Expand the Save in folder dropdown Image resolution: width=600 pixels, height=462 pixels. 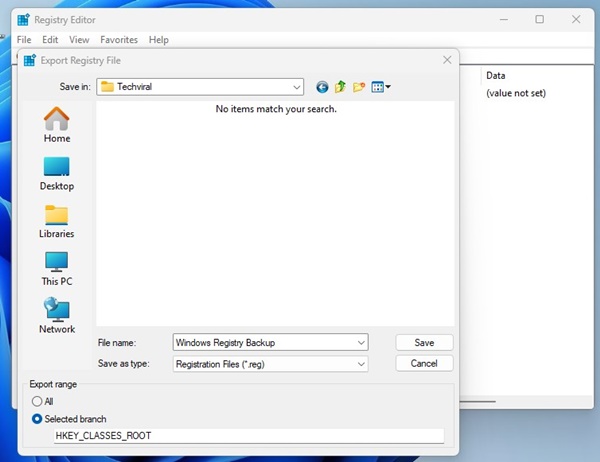[x=296, y=87]
